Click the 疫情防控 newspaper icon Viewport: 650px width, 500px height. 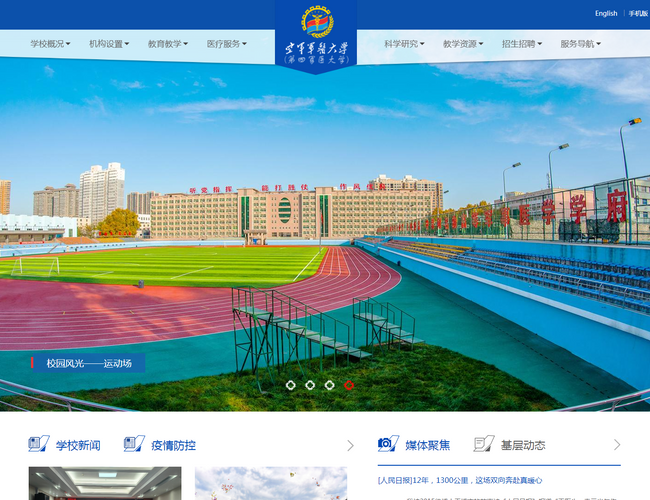click(x=134, y=444)
